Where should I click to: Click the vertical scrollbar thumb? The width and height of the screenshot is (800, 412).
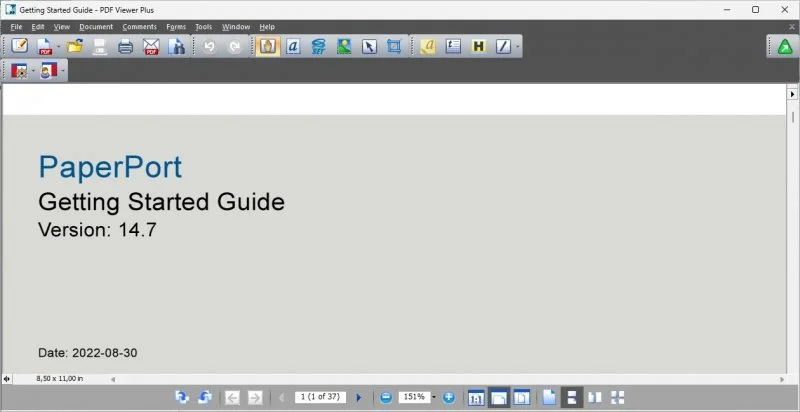[x=793, y=117]
